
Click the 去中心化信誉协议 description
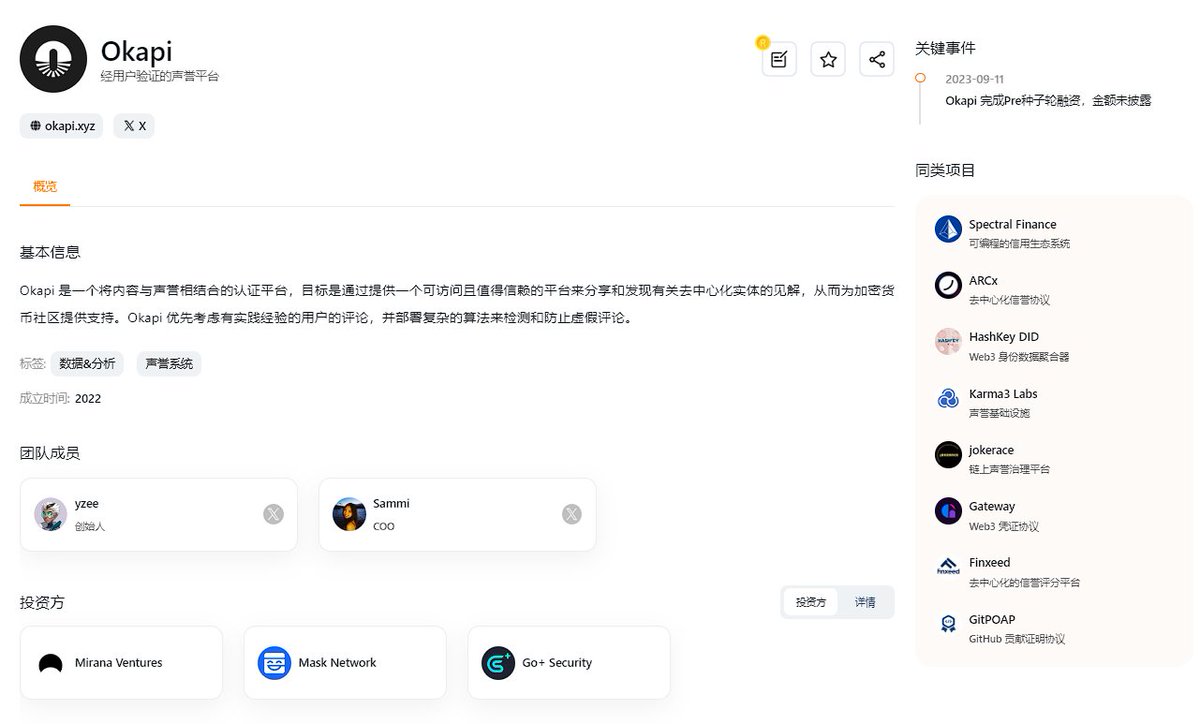click(1009, 300)
